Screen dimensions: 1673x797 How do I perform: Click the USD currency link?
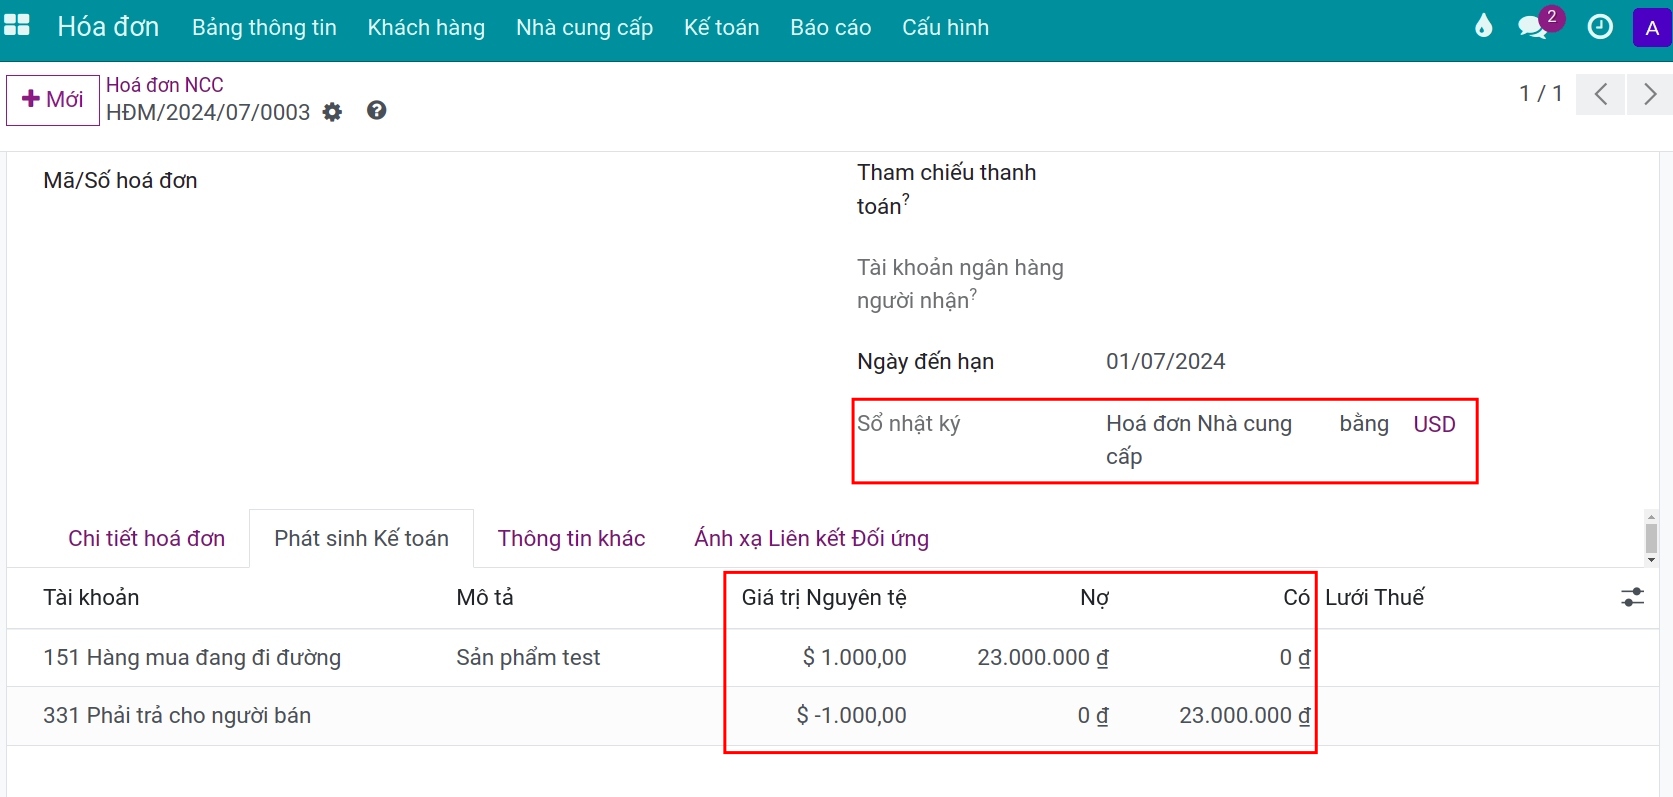point(1434,424)
